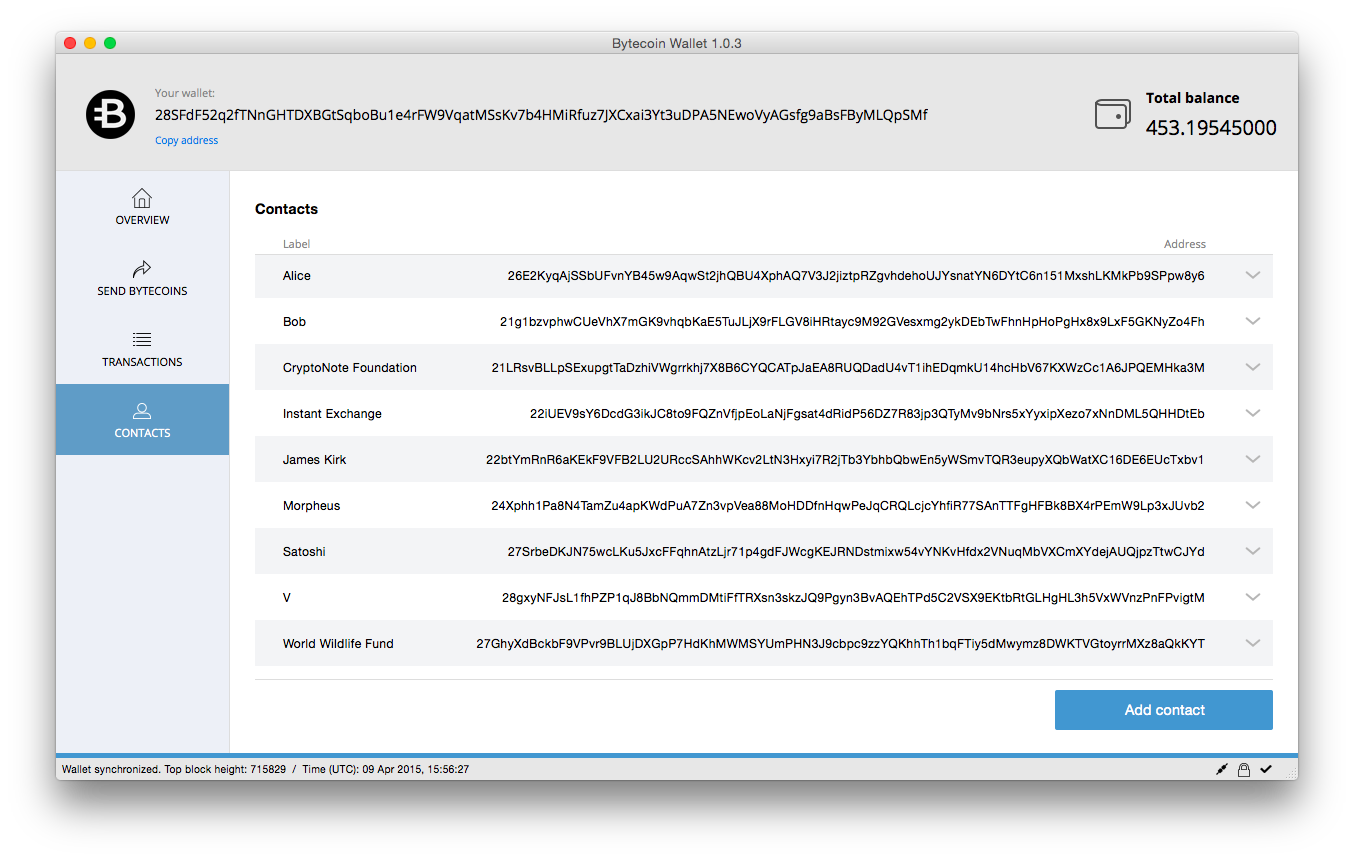The image size is (1354, 860).
Task: Click the address starting 27SrbeDKJN
Action: point(856,552)
